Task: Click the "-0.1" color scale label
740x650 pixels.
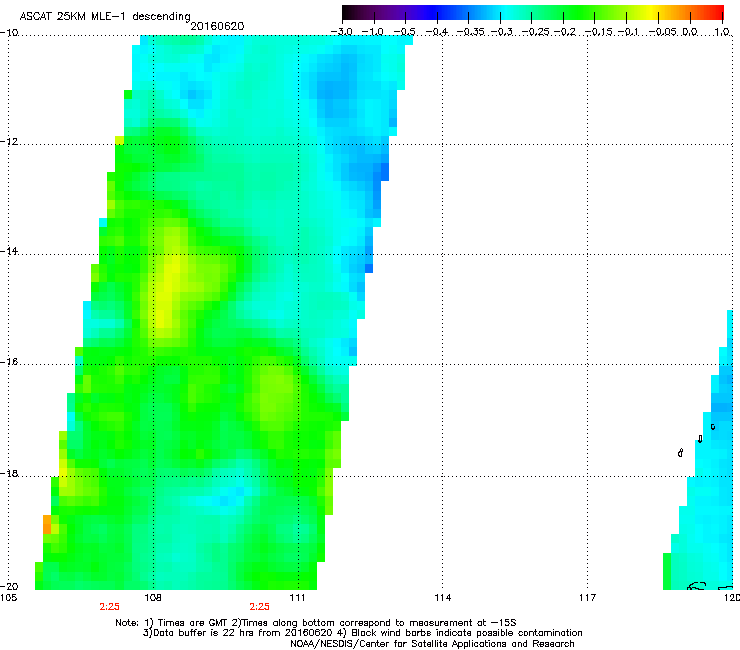Action: pyautogui.click(x=628, y=32)
